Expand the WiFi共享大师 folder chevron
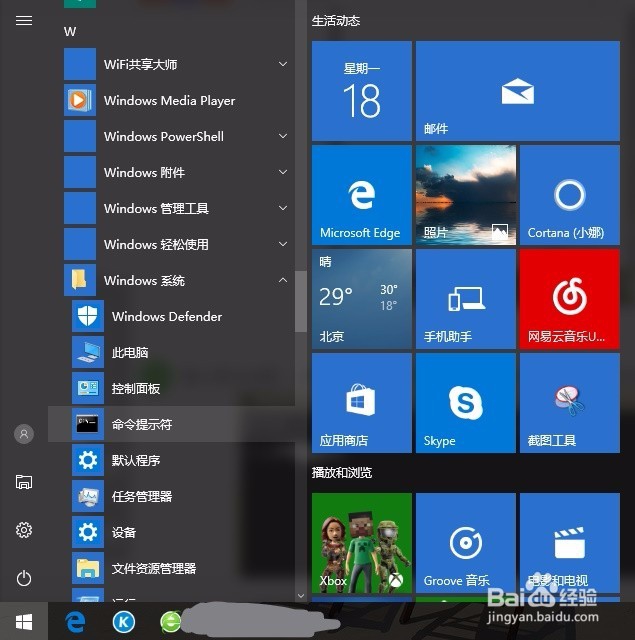 point(283,64)
